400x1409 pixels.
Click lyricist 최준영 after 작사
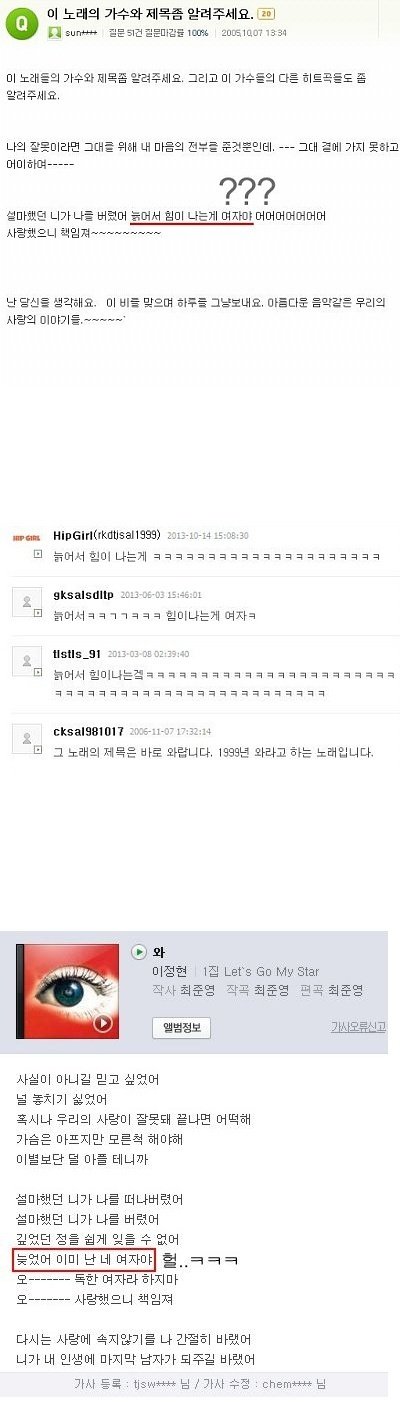199,990
